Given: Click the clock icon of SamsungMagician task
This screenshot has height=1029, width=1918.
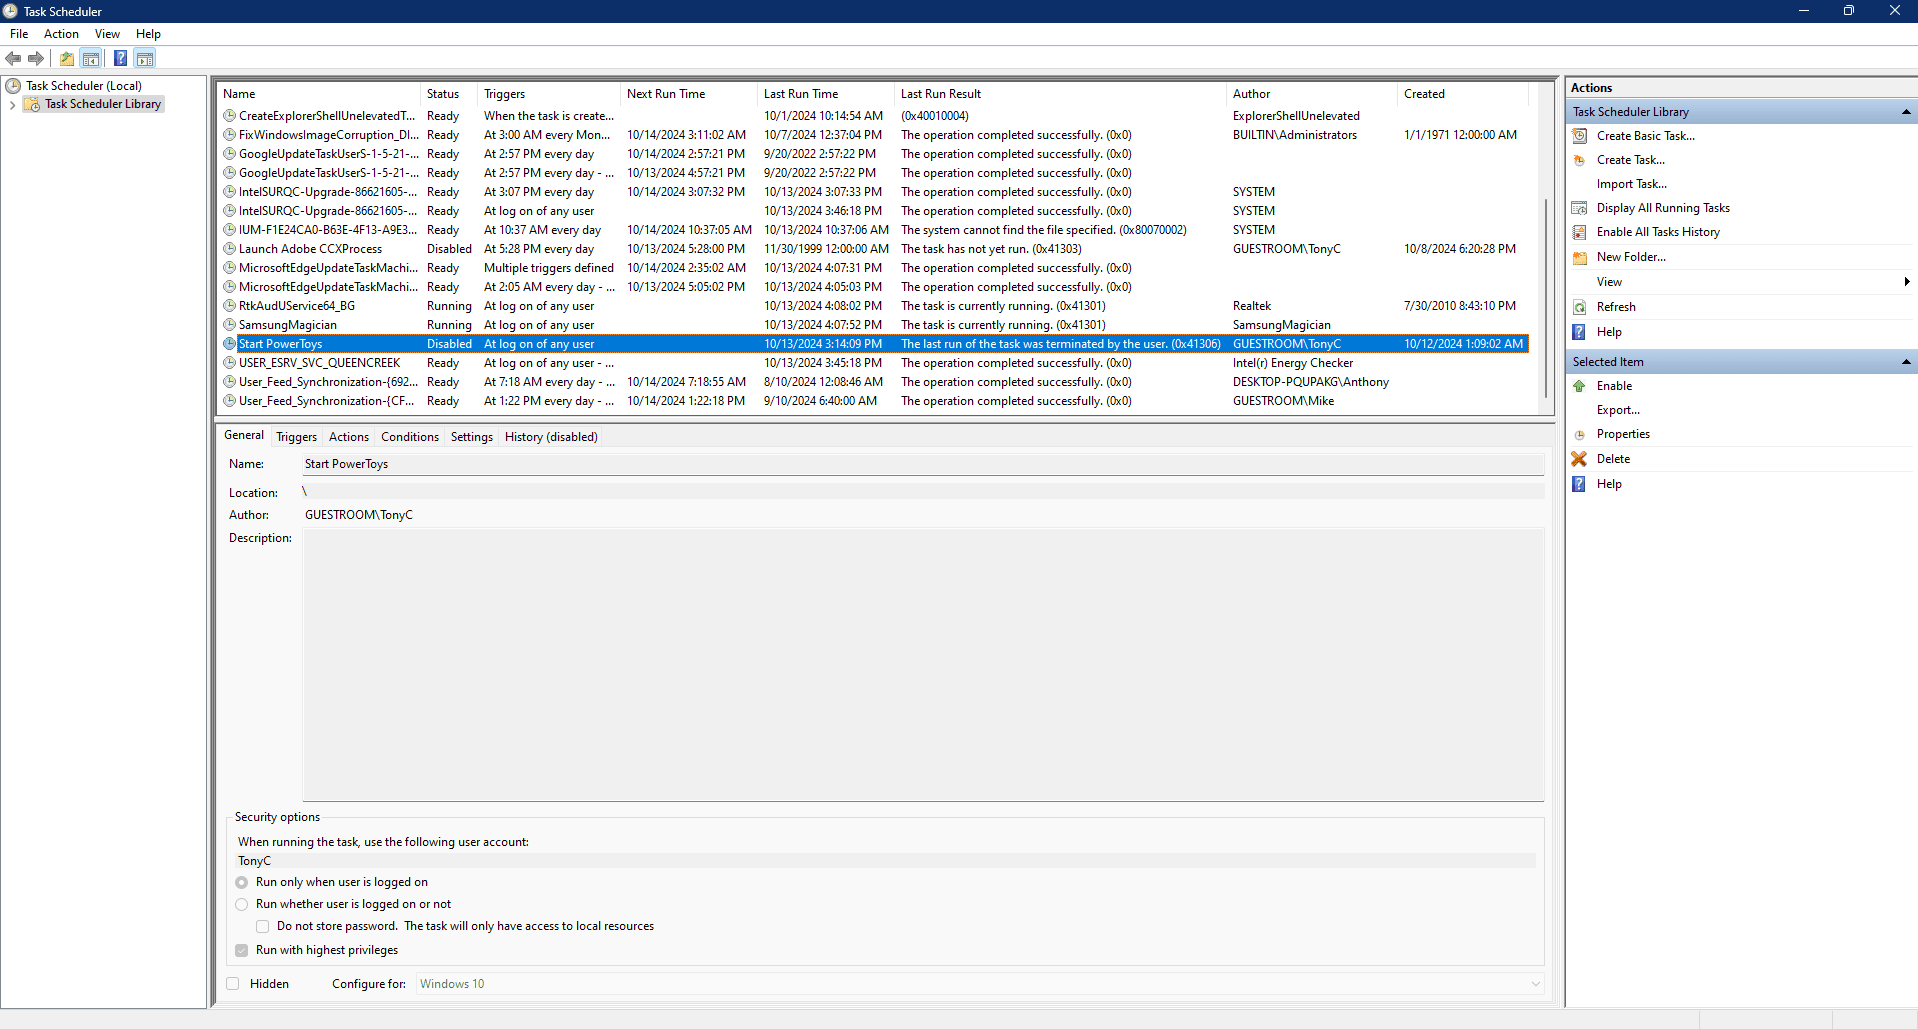Looking at the screenshot, I should [x=230, y=325].
